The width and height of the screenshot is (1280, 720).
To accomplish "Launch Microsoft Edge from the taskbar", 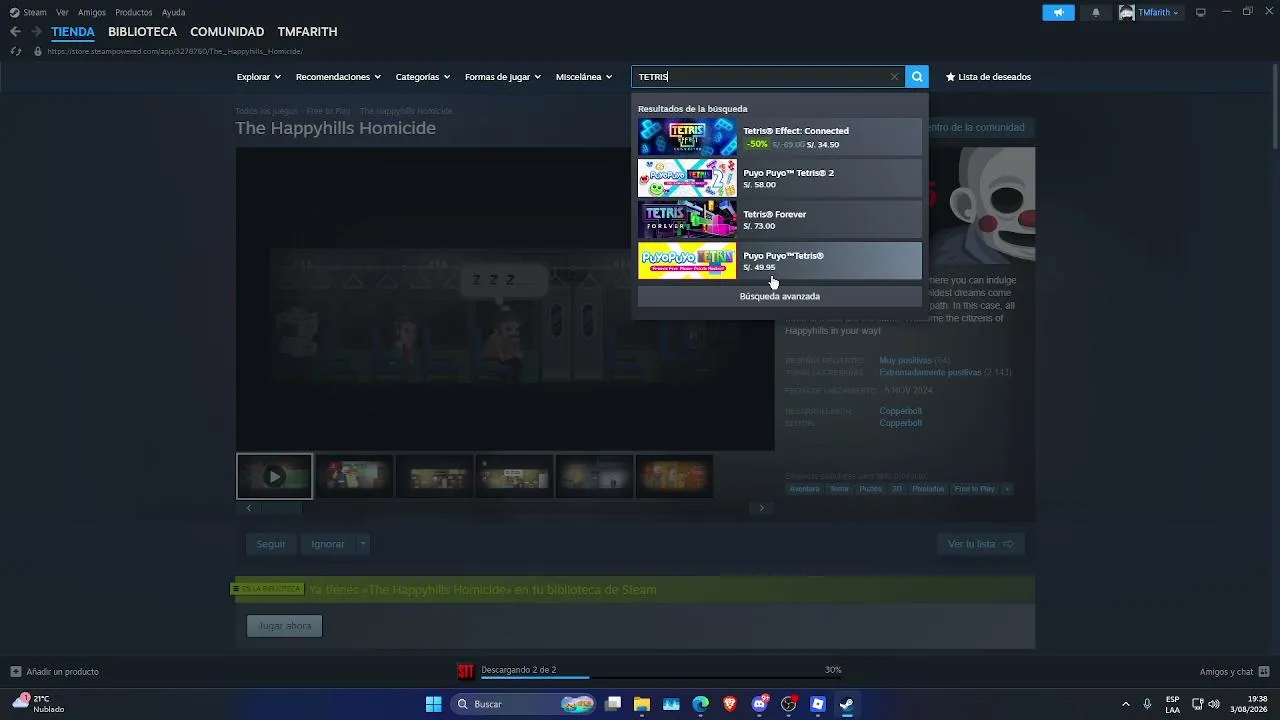I will (x=700, y=704).
